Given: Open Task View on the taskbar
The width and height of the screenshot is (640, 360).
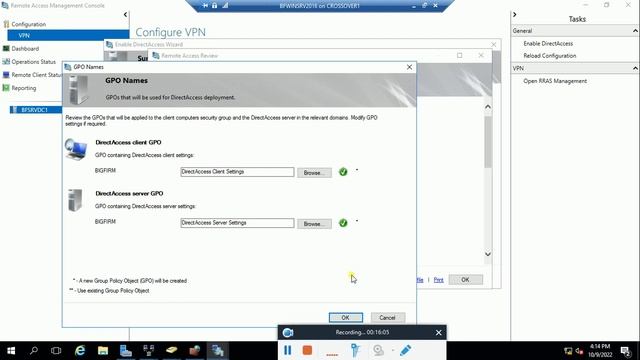Looking at the screenshot, I should coord(56,351).
